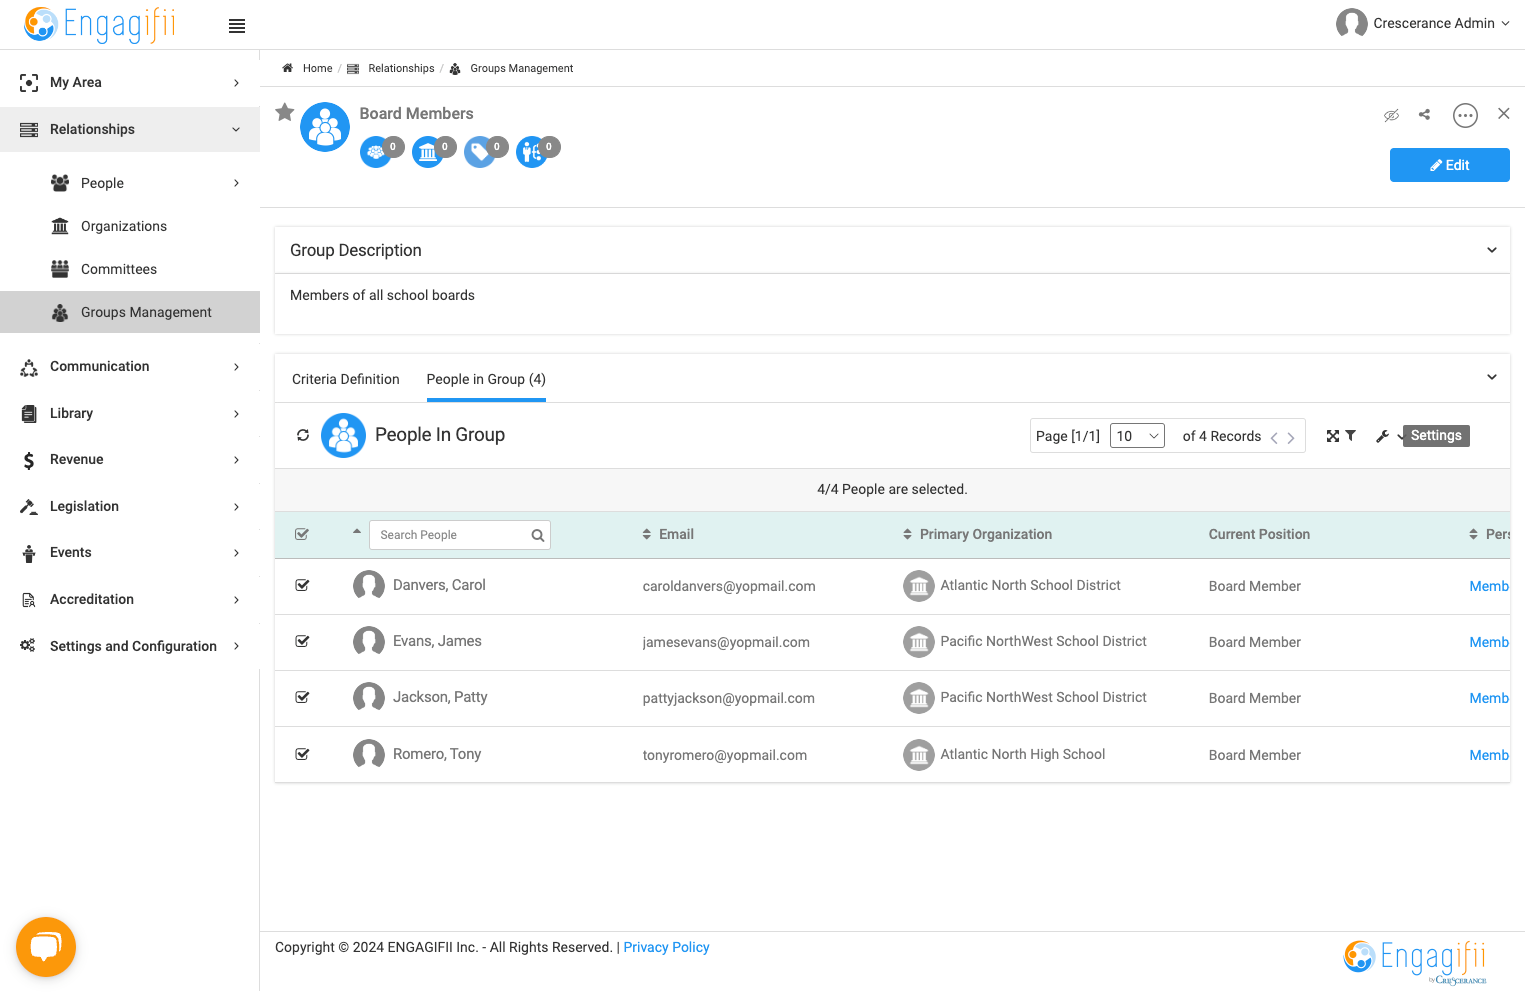This screenshot has width=1525, height=993.
Task: Go to previous page arrow in pagination
Action: click(x=1274, y=438)
